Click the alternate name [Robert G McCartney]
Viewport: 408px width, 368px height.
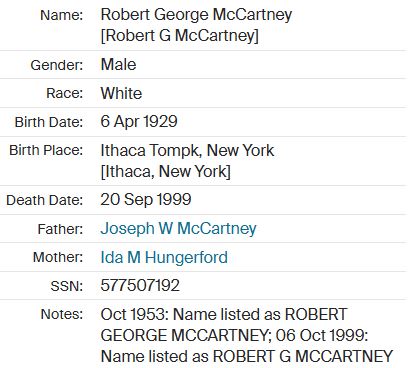tap(180, 36)
